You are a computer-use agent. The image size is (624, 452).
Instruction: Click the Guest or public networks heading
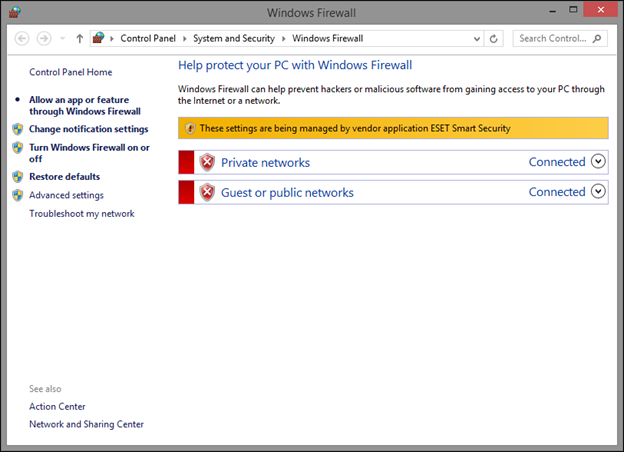tap(287, 193)
